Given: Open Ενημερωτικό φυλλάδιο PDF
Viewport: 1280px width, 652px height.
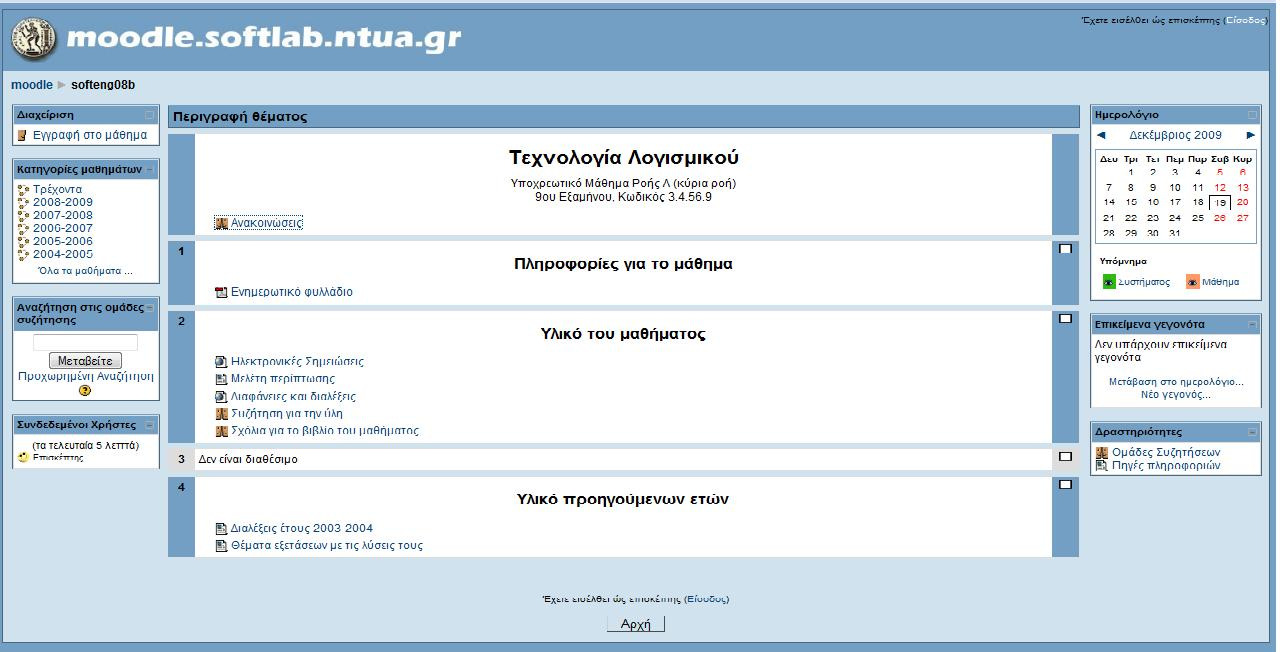Looking at the screenshot, I should click(x=291, y=292).
